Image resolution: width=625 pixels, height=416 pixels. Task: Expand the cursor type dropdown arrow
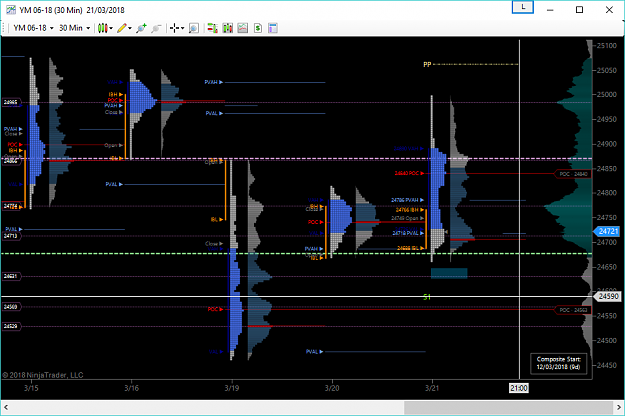[183, 28]
